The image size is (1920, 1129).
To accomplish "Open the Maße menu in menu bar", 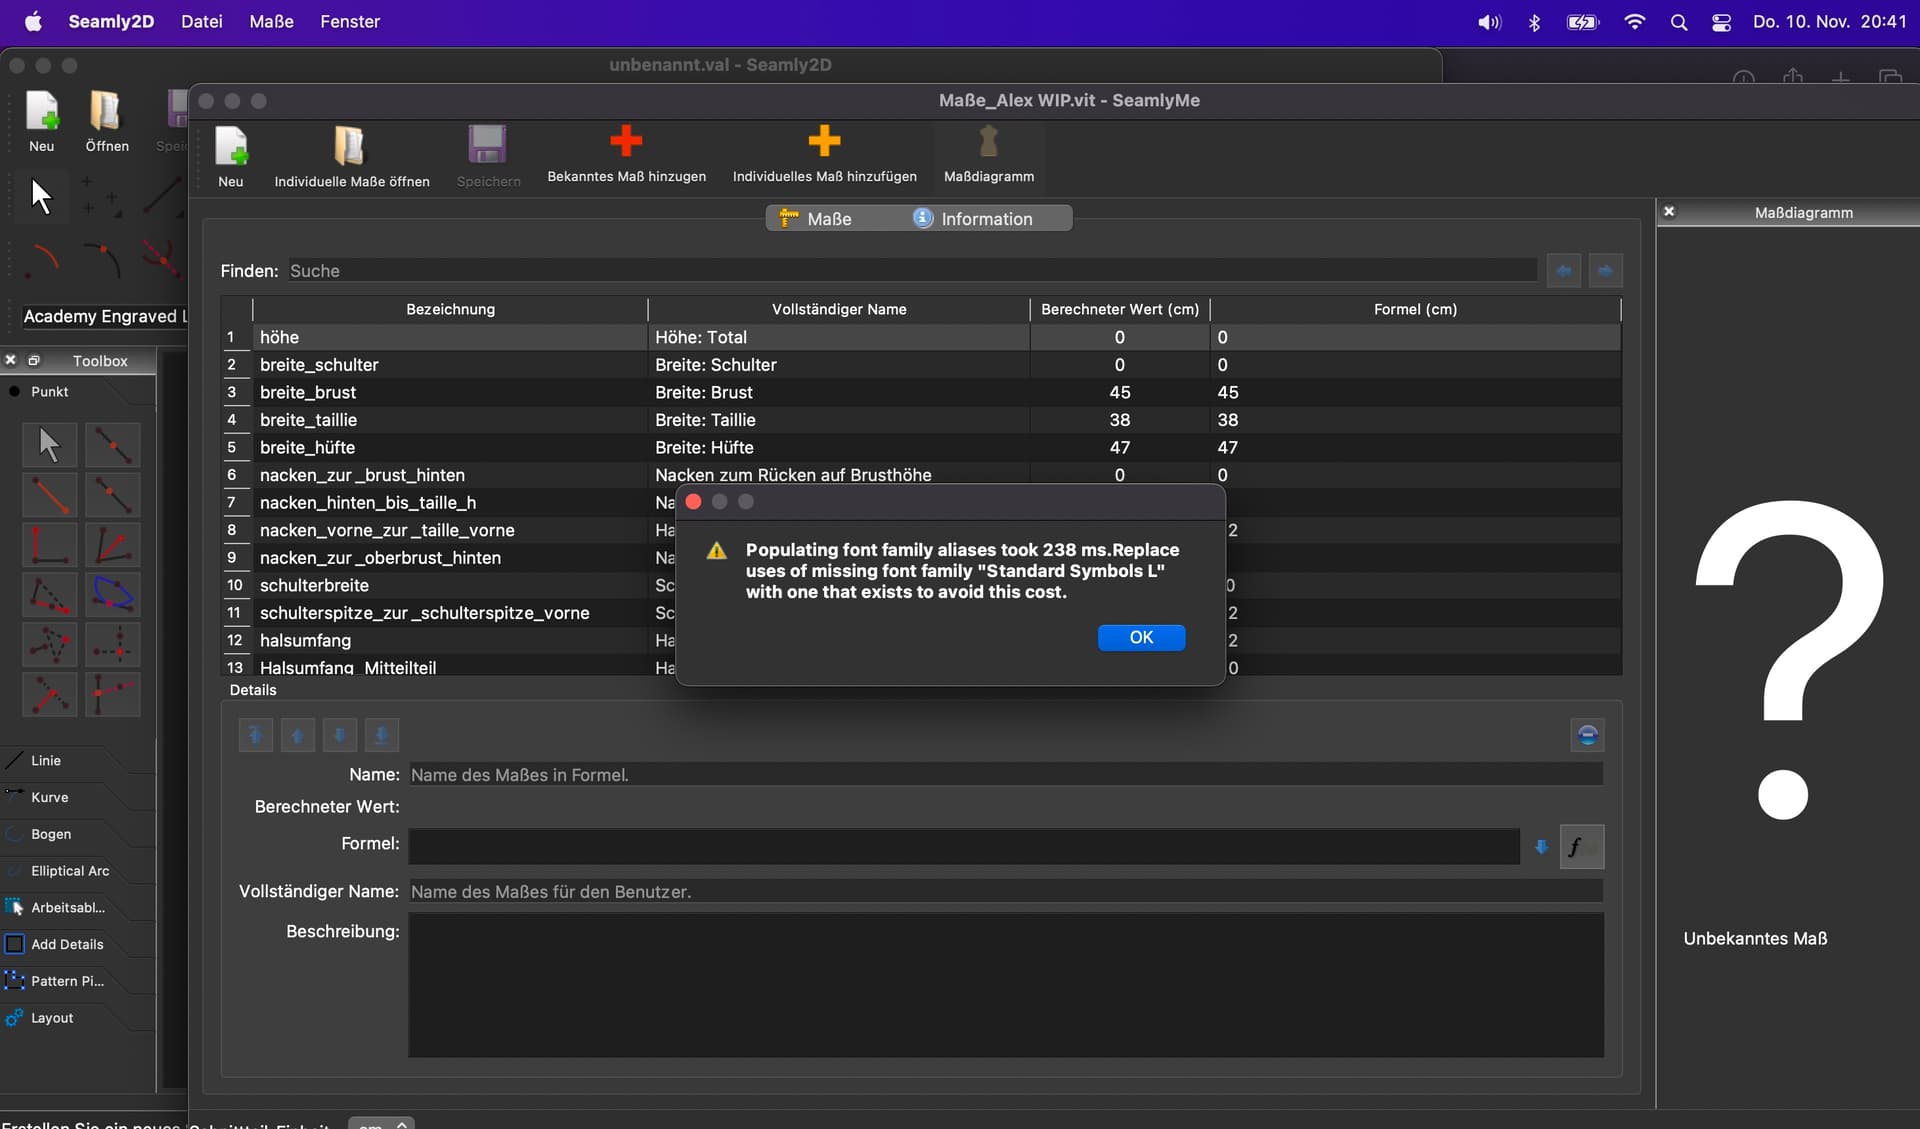I will [x=271, y=21].
